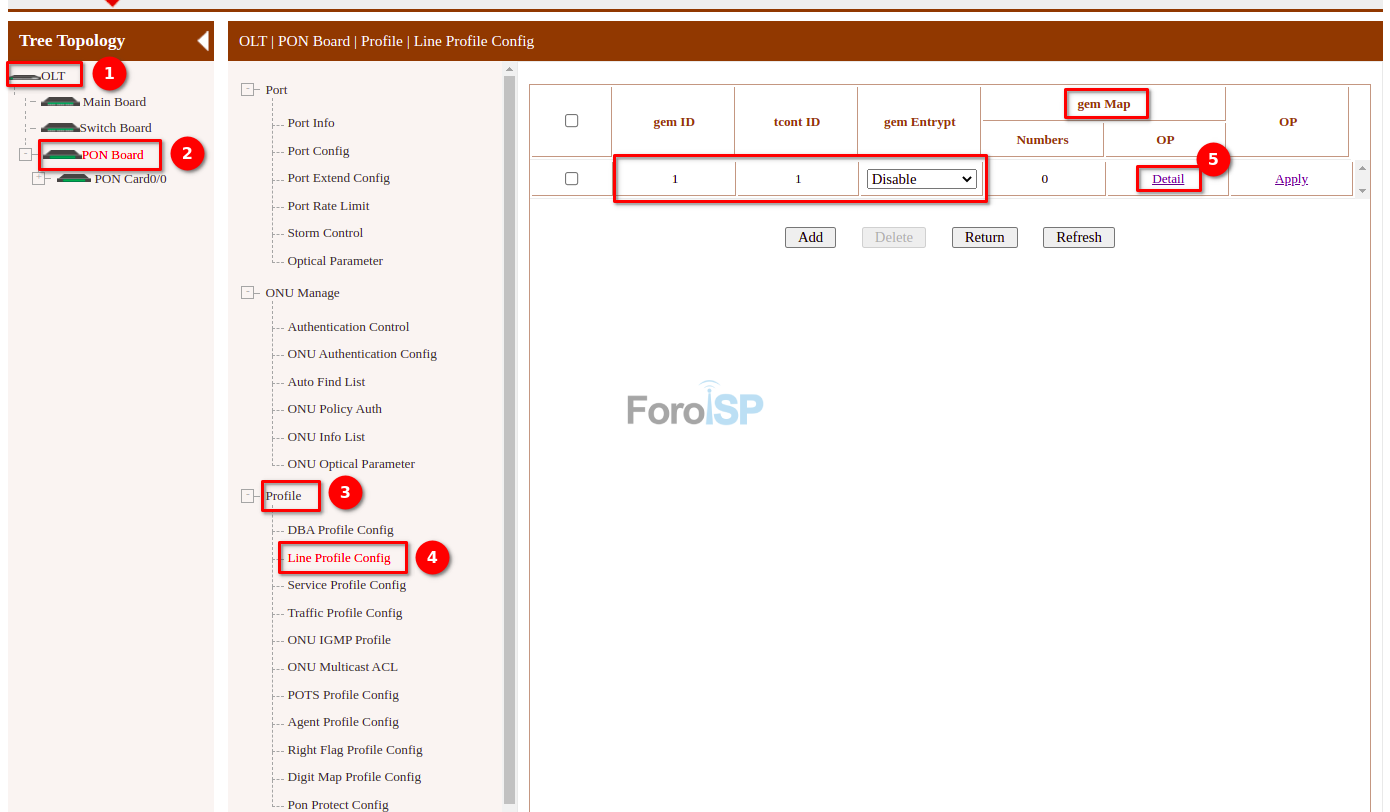Open the gem Map Detail link
The image size is (1390, 812).
point(1167,179)
